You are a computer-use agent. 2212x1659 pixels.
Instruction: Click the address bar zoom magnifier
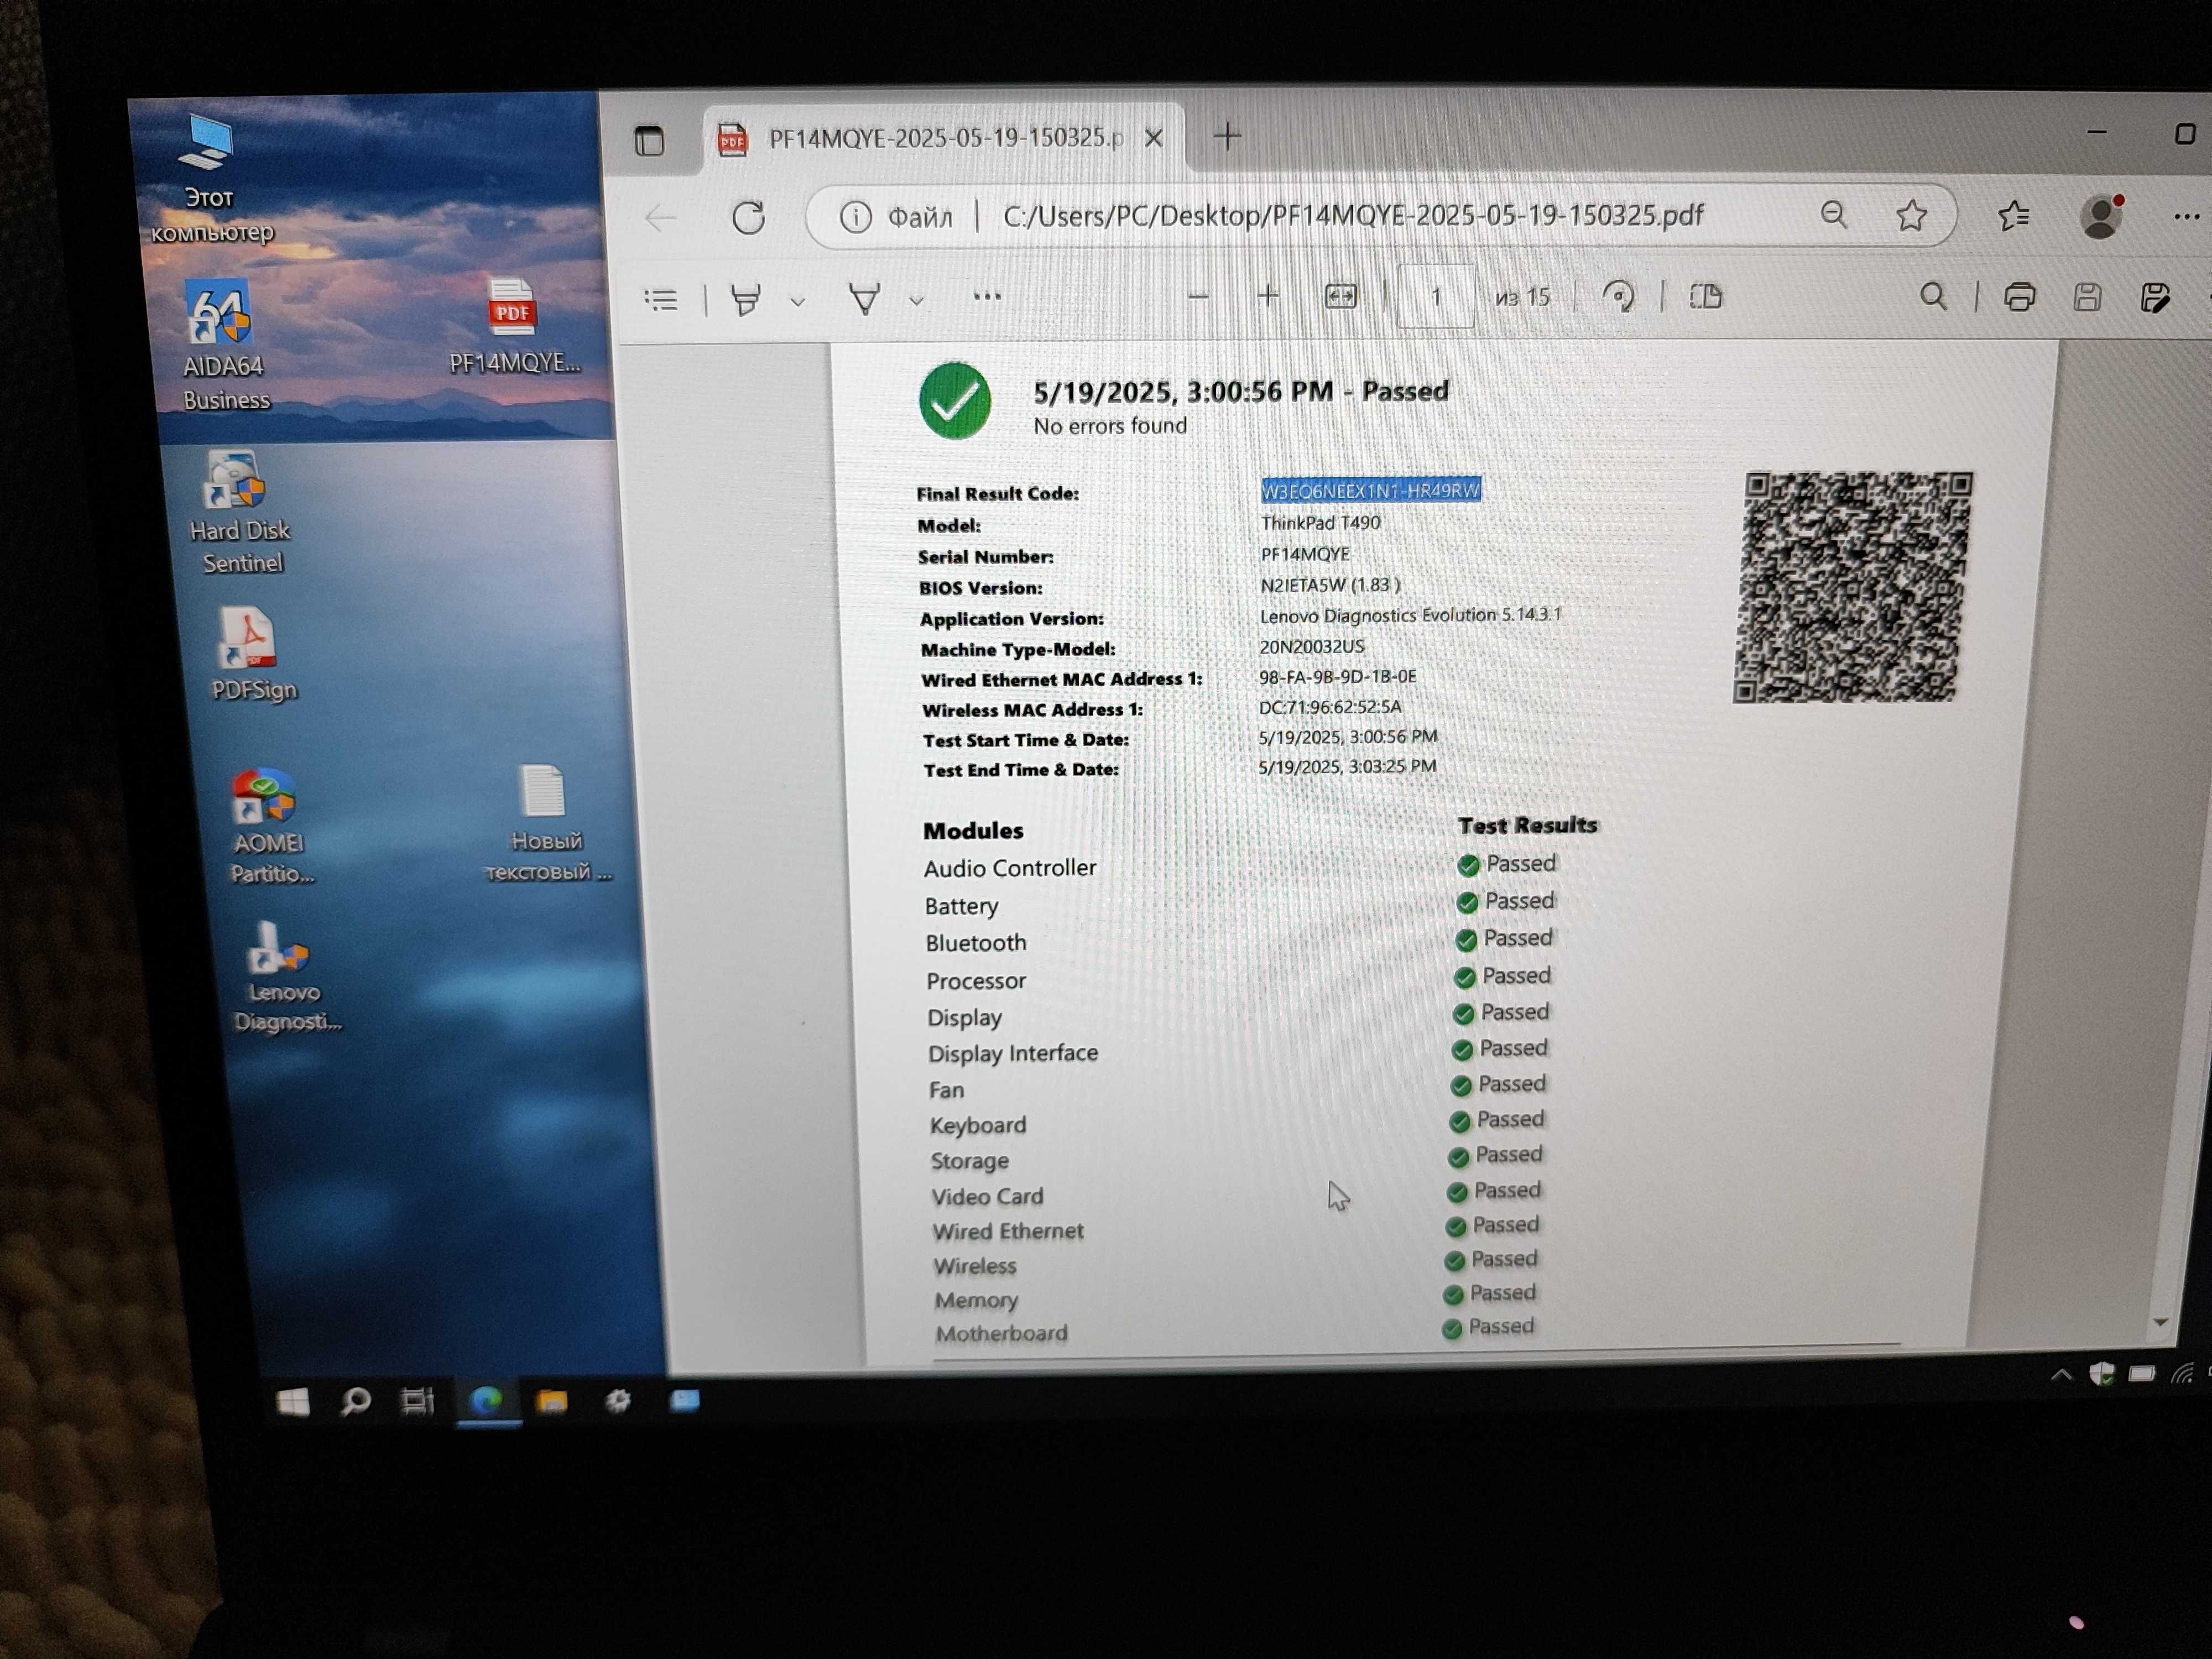point(1833,214)
